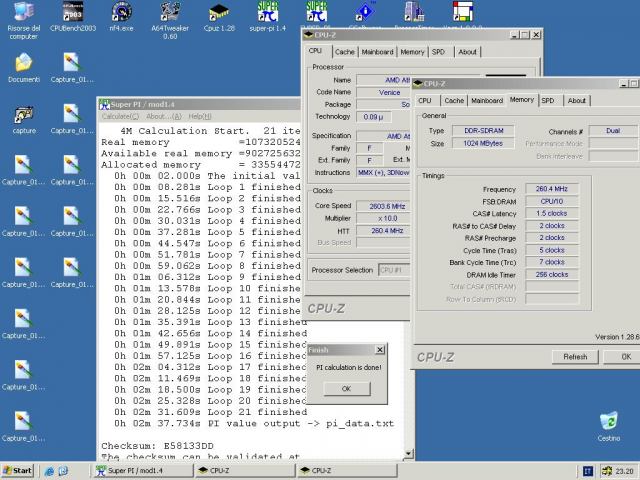Open the Documenti folder icon
This screenshot has width=640, height=480.
pos(24,68)
